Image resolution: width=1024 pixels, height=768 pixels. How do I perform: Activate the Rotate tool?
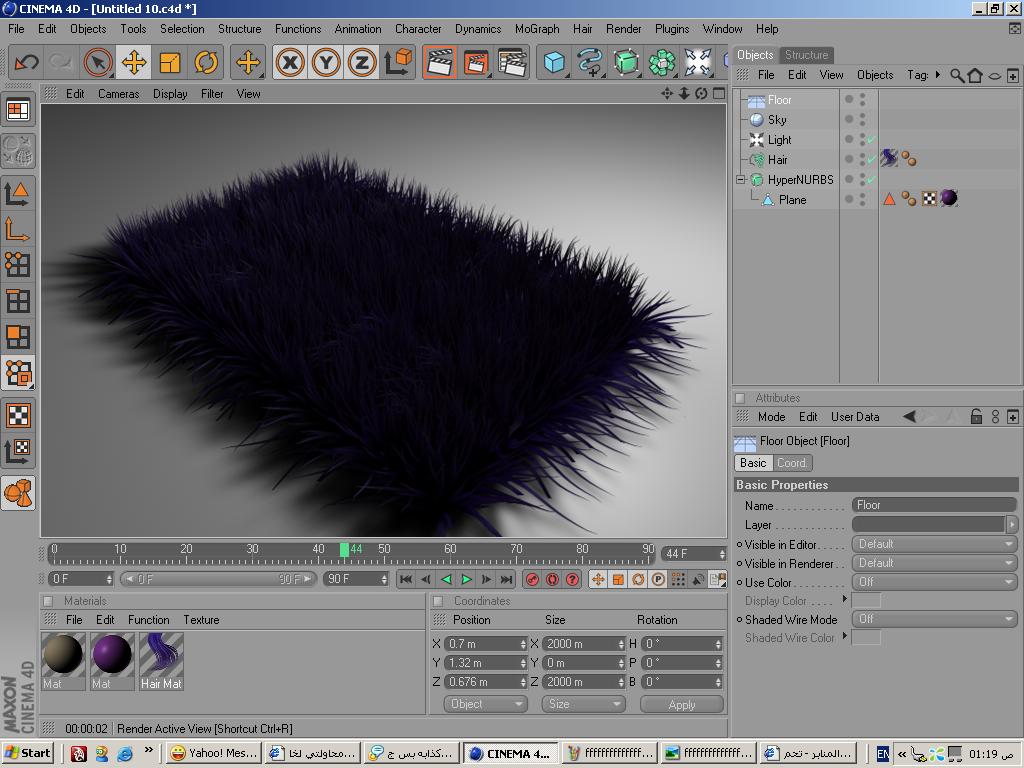click(x=206, y=63)
